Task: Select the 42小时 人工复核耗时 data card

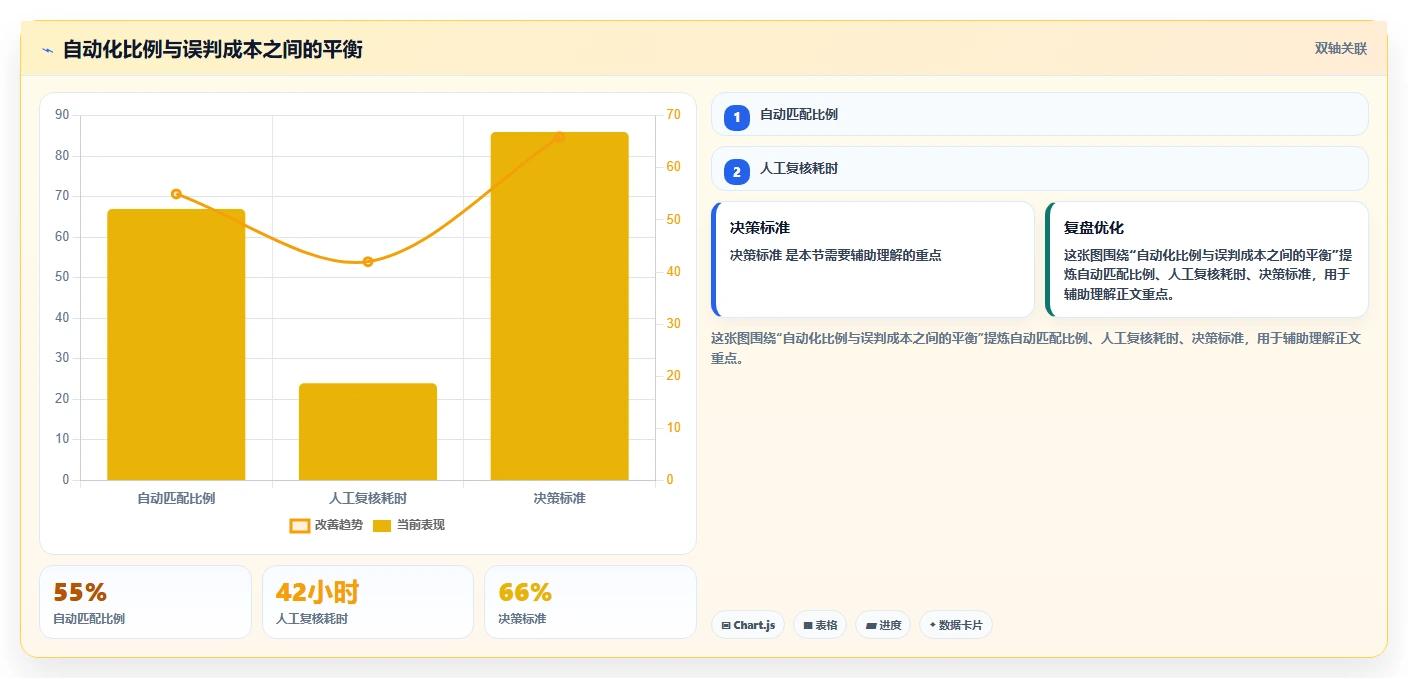Action: [x=368, y=602]
